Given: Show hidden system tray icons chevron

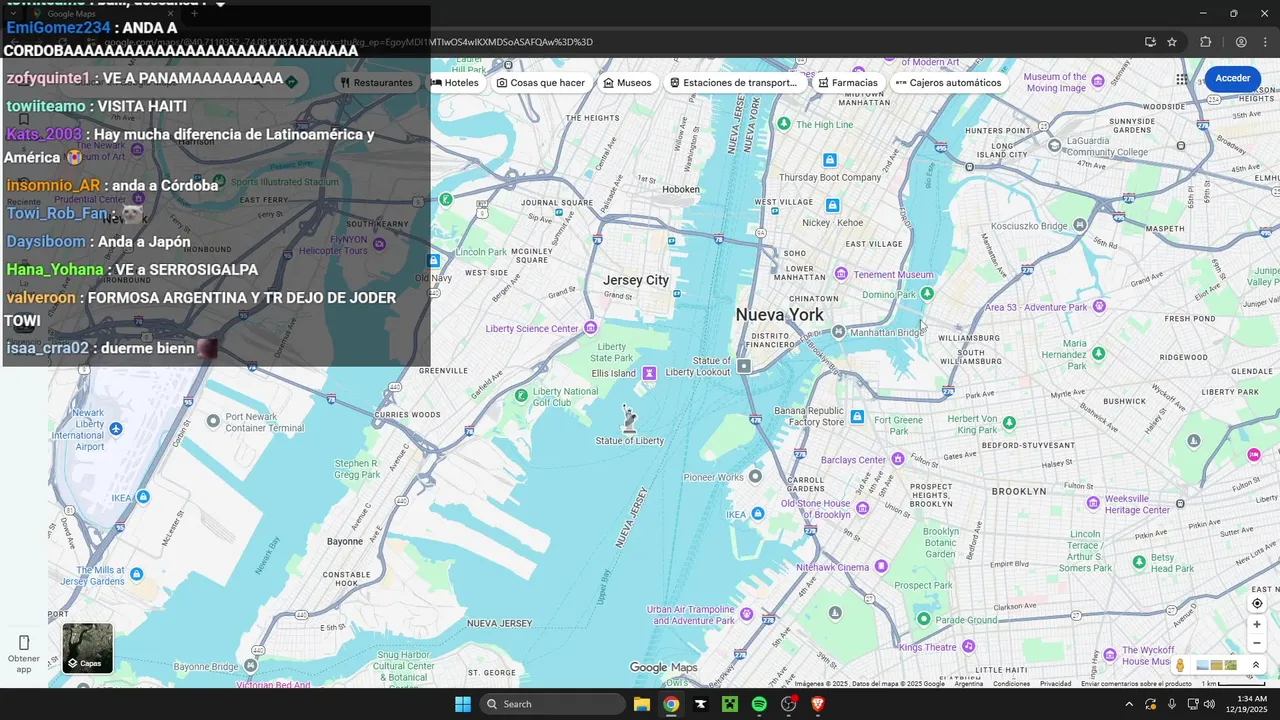Looking at the screenshot, I should coord(1129,704).
